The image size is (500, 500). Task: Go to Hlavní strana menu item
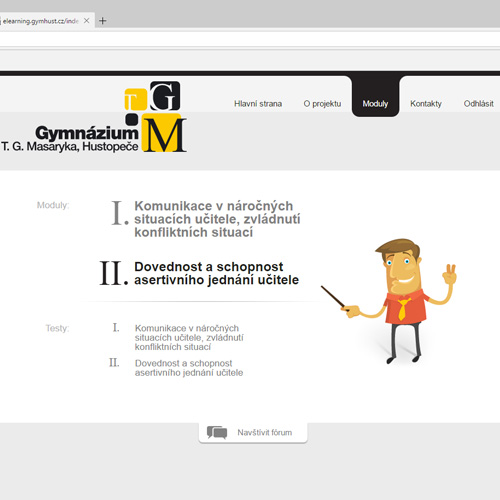(x=258, y=104)
